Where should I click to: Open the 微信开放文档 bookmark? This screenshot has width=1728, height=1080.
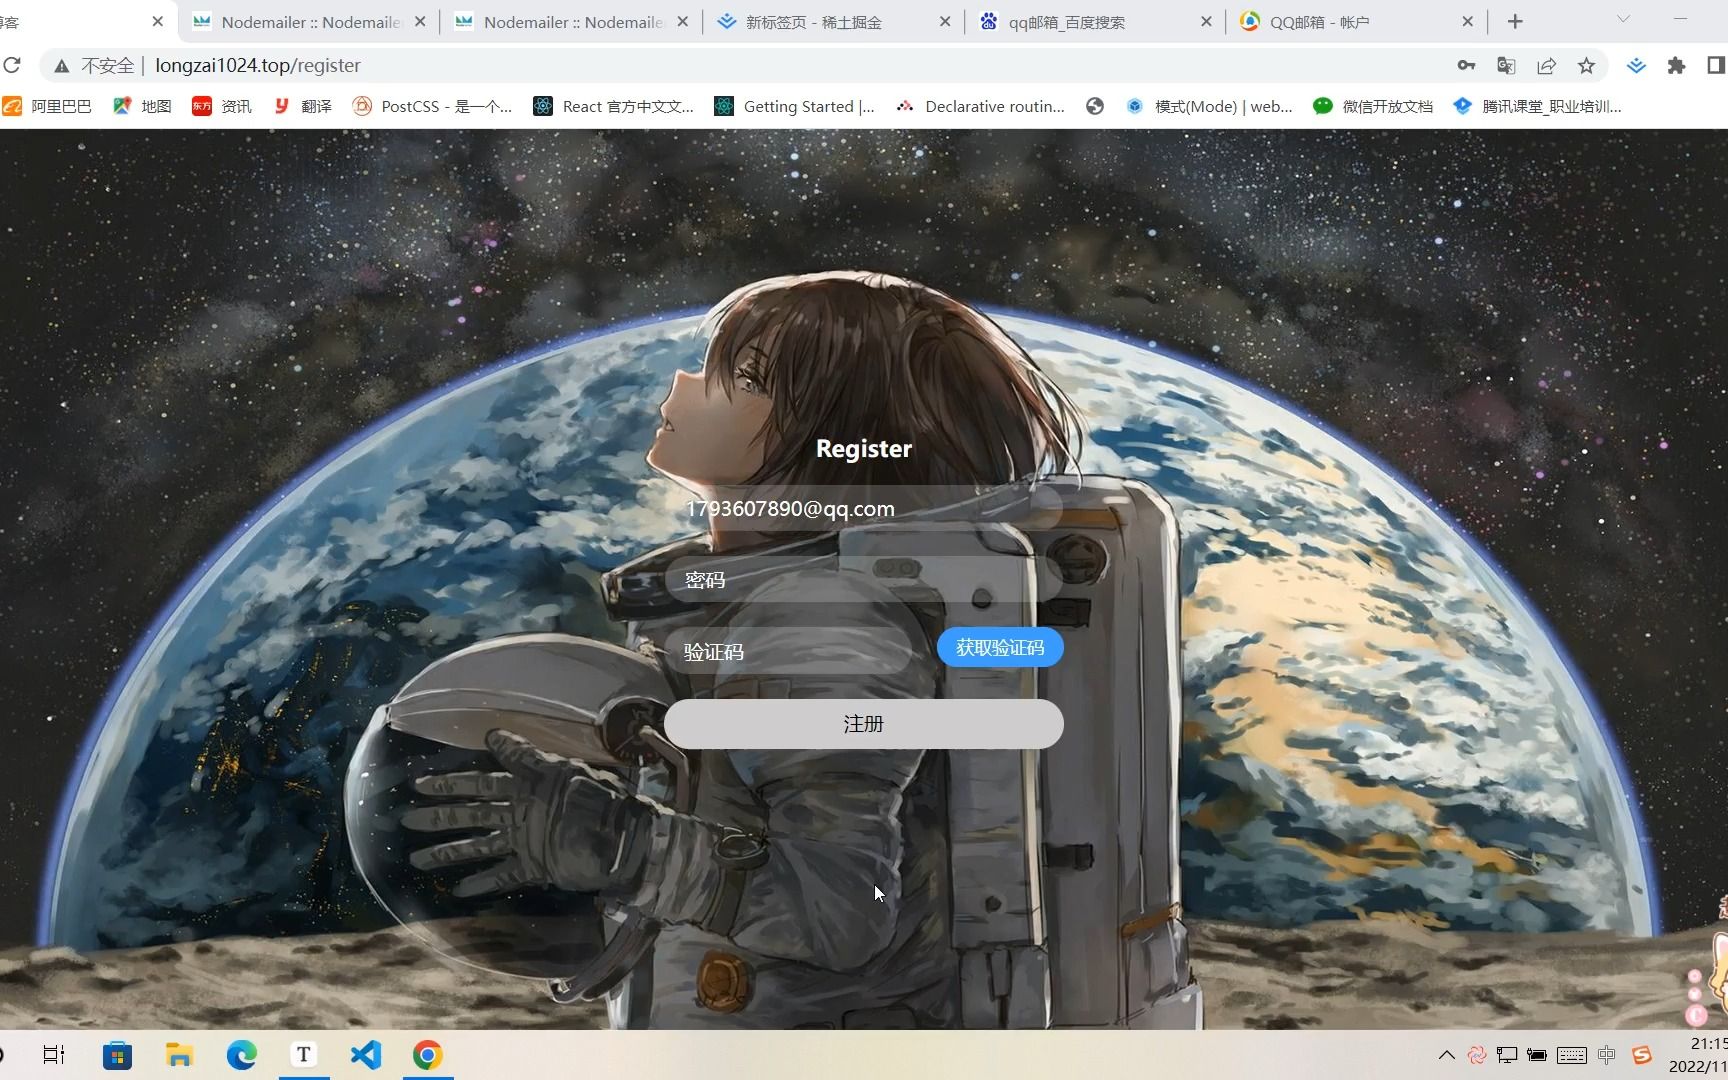click(1373, 106)
